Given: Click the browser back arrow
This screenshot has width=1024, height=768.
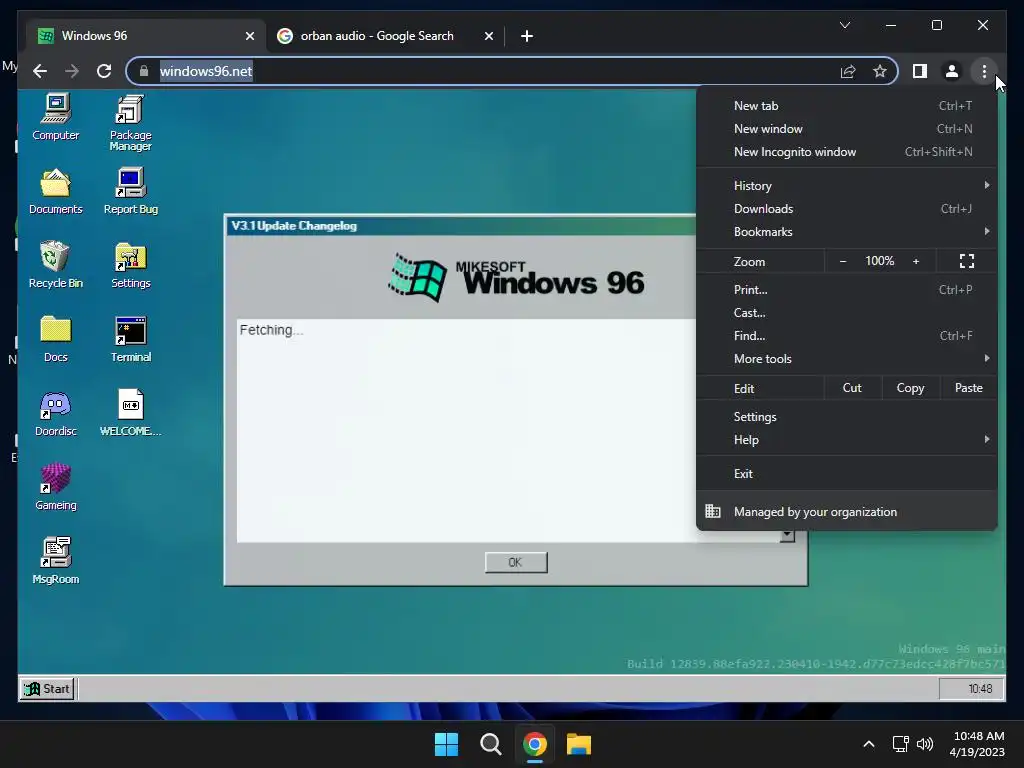Looking at the screenshot, I should [x=40, y=71].
